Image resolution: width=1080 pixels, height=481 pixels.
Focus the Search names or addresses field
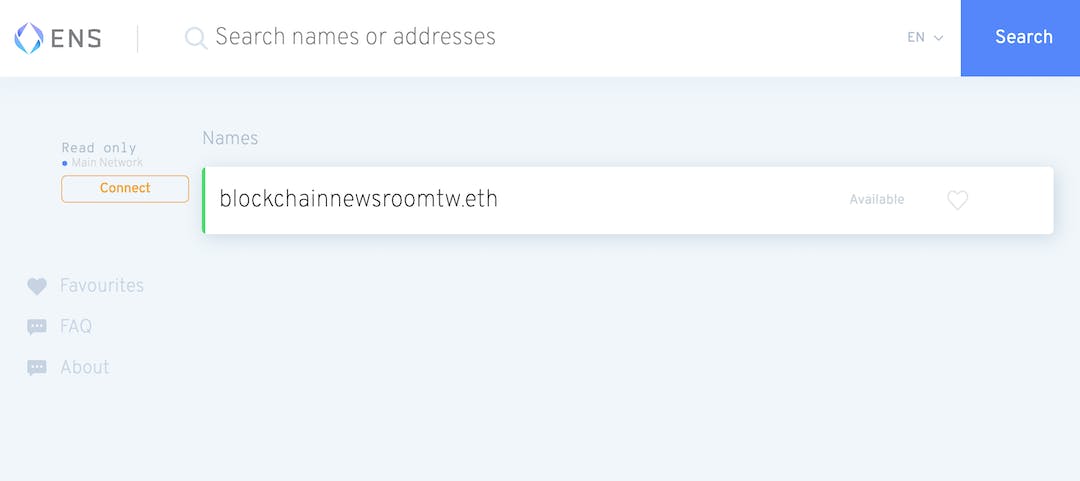tap(500, 38)
